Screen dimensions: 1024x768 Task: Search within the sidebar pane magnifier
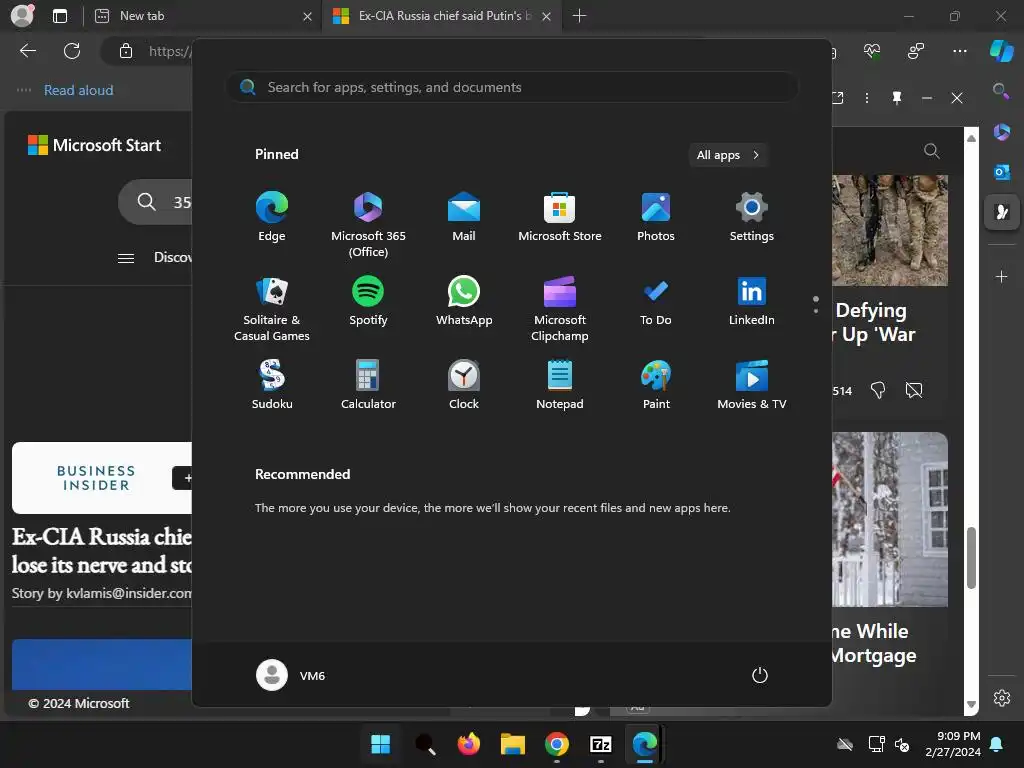932,152
